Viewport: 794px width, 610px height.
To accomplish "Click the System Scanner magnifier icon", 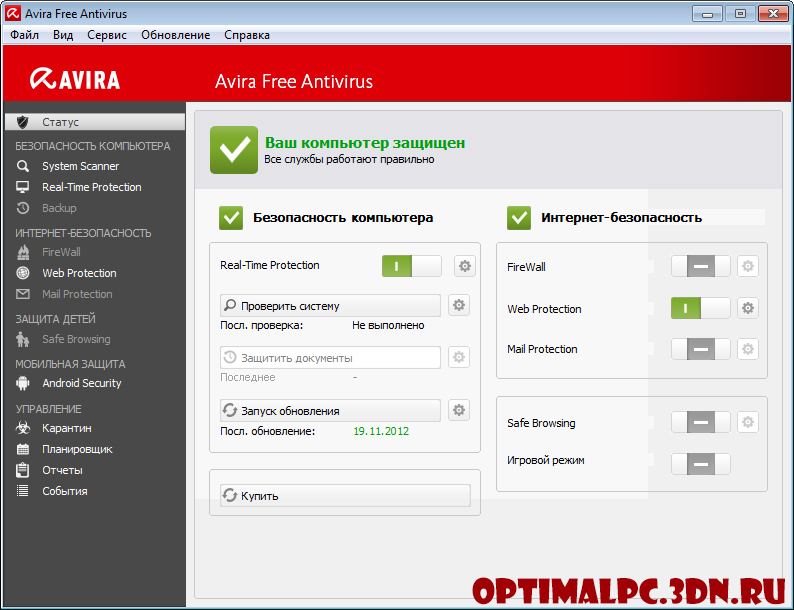I will click(x=23, y=166).
